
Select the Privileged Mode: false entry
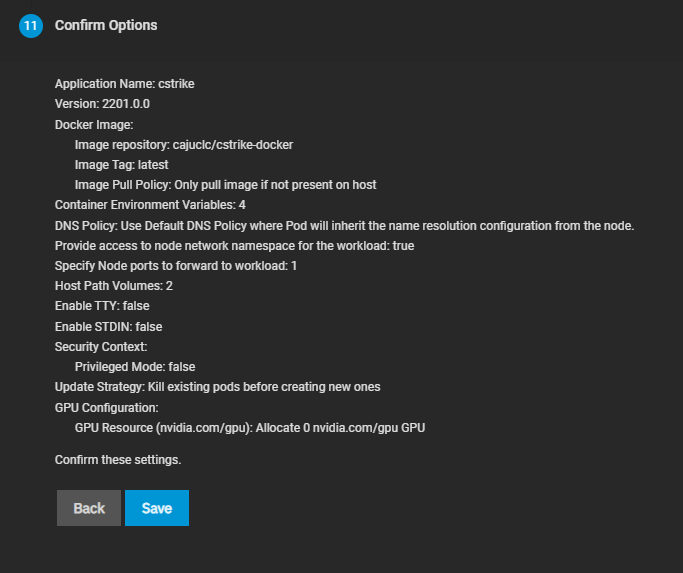coord(135,367)
